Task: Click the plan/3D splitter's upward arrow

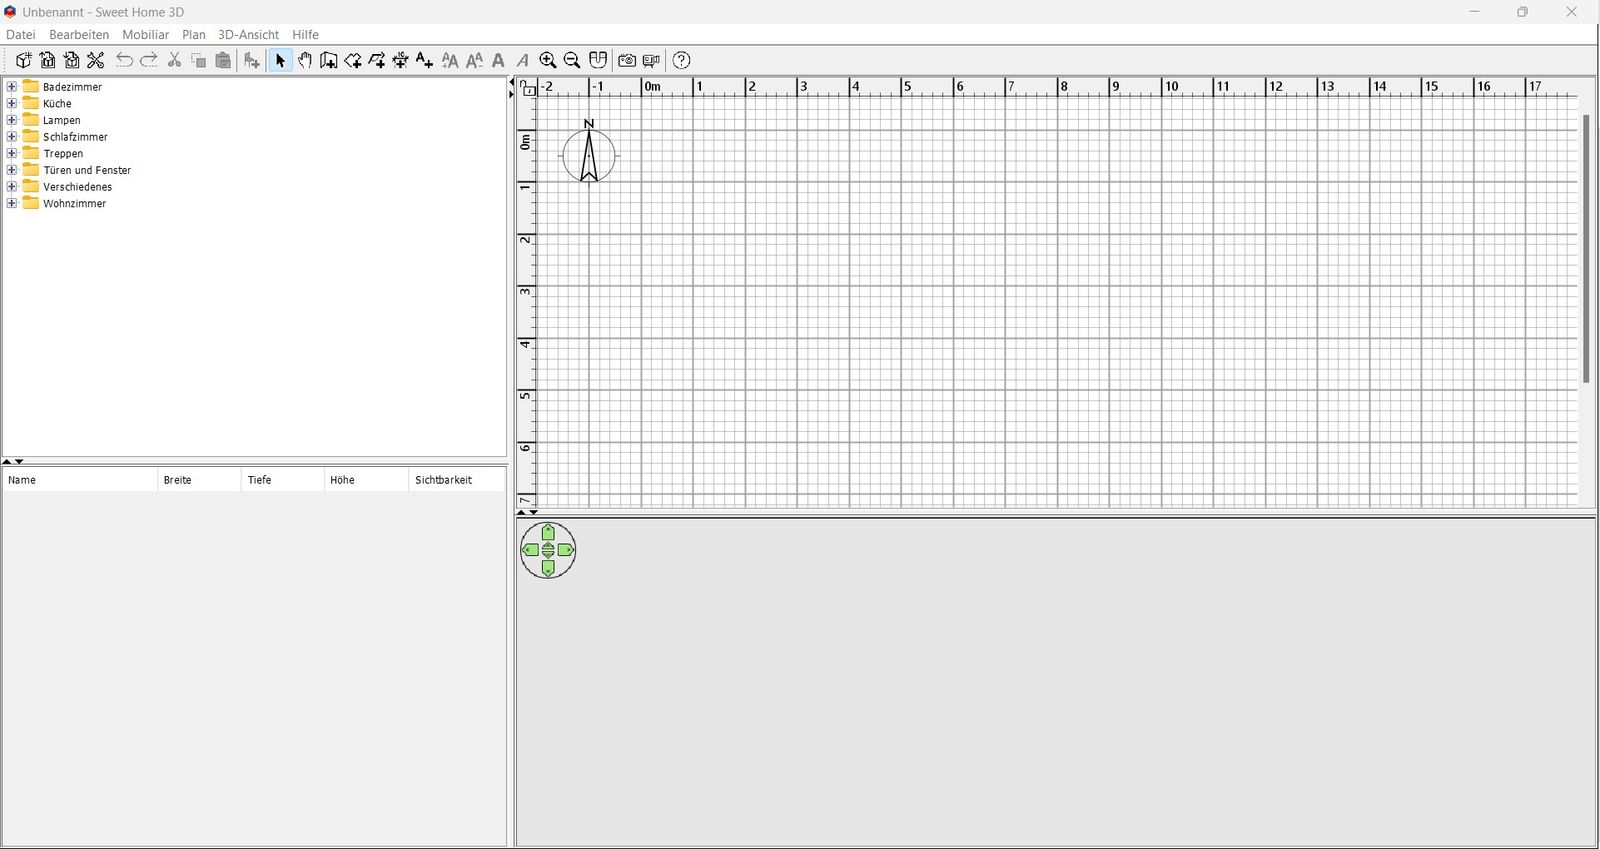Action: click(x=521, y=512)
